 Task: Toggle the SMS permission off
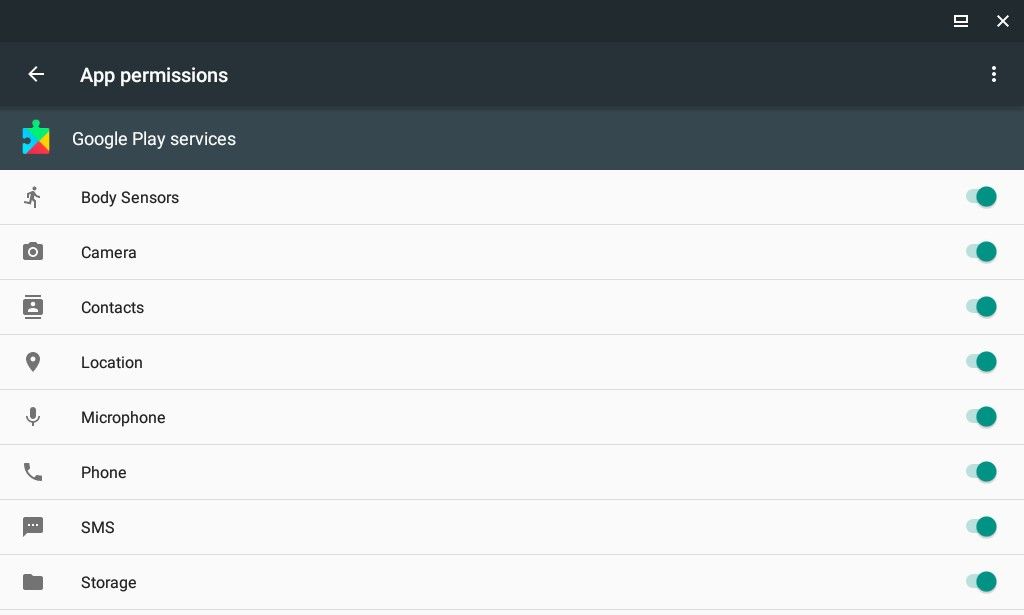coord(982,527)
